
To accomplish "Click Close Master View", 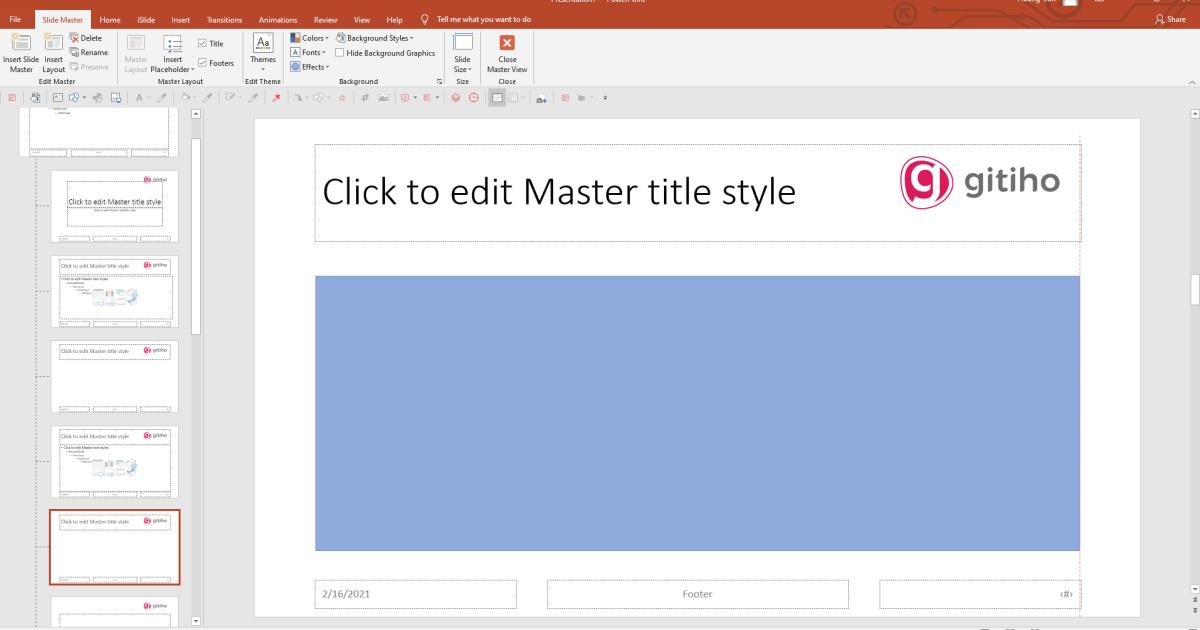I will [x=507, y=52].
